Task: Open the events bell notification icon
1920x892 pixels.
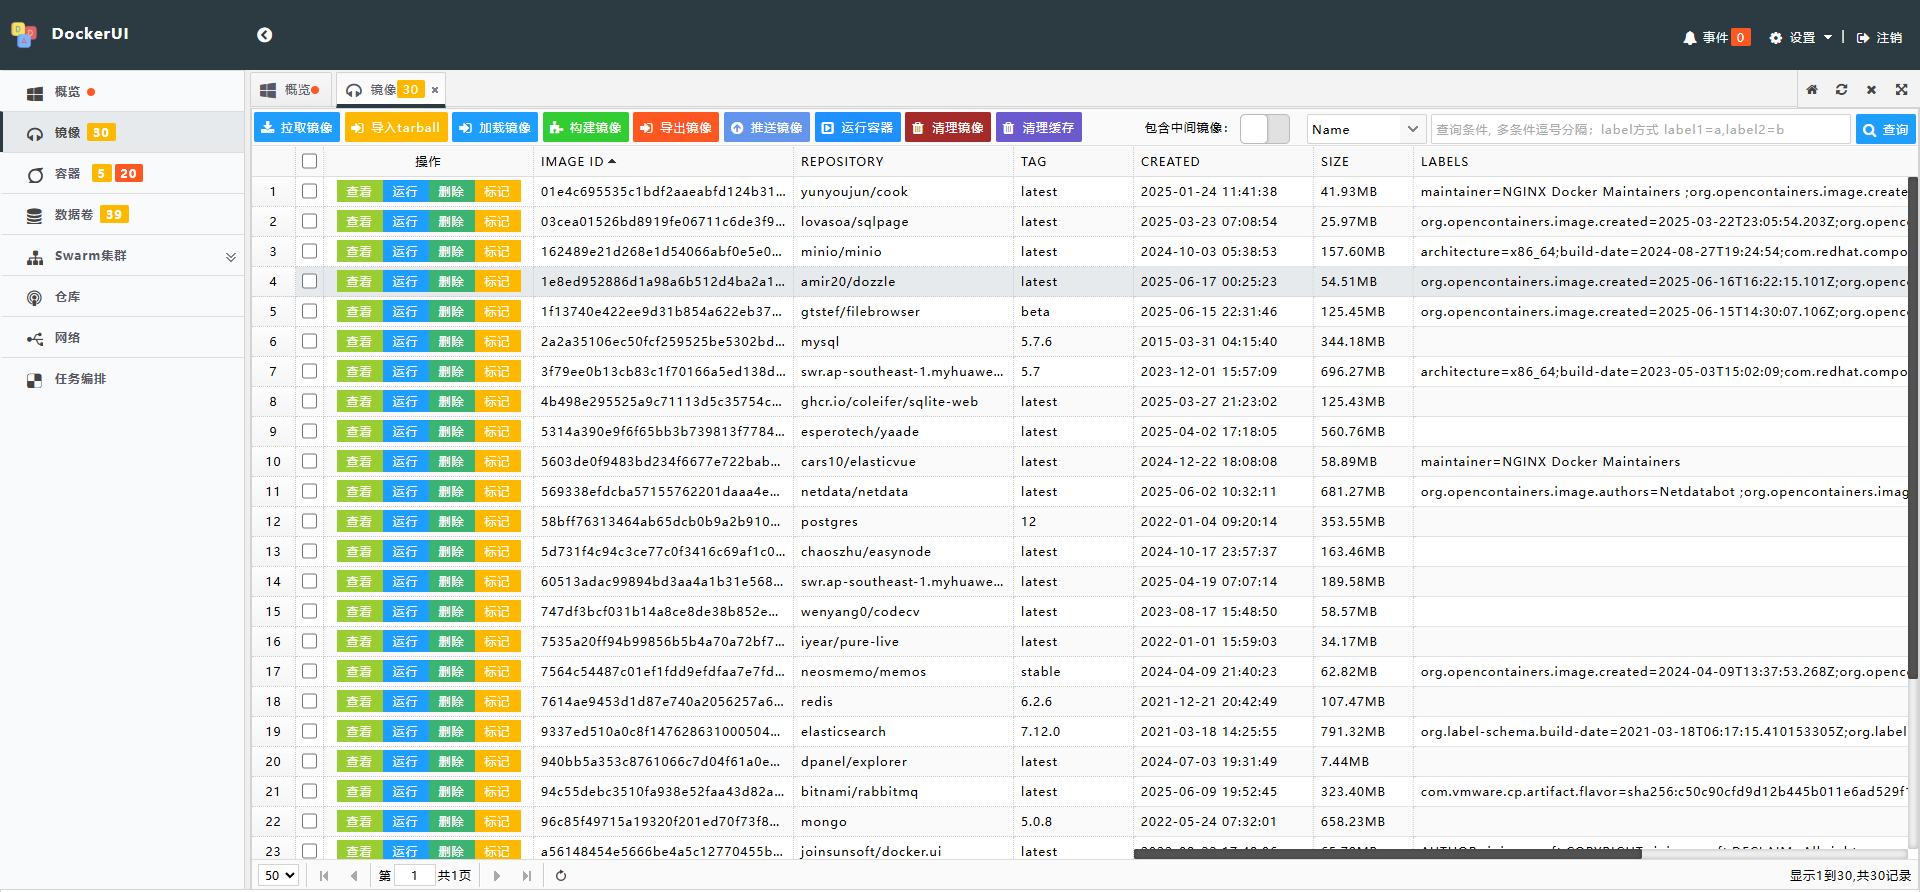Action: coord(1689,38)
